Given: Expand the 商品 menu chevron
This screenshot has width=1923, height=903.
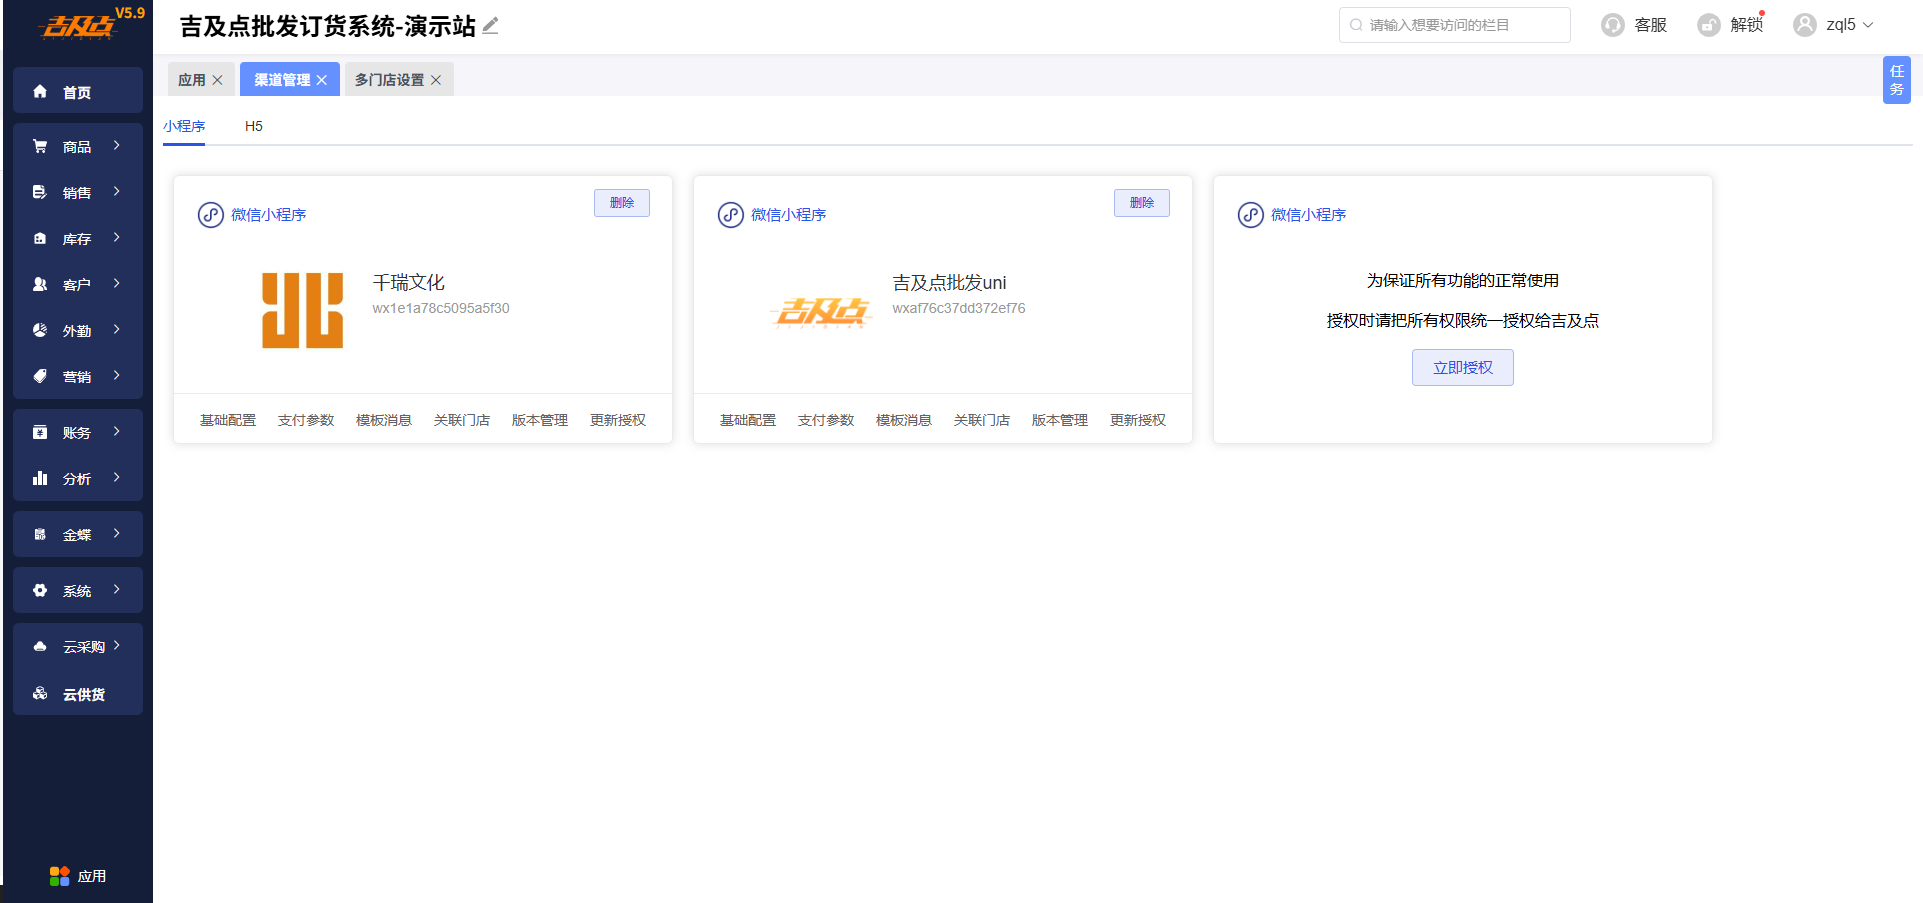Looking at the screenshot, I should click(117, 146).
